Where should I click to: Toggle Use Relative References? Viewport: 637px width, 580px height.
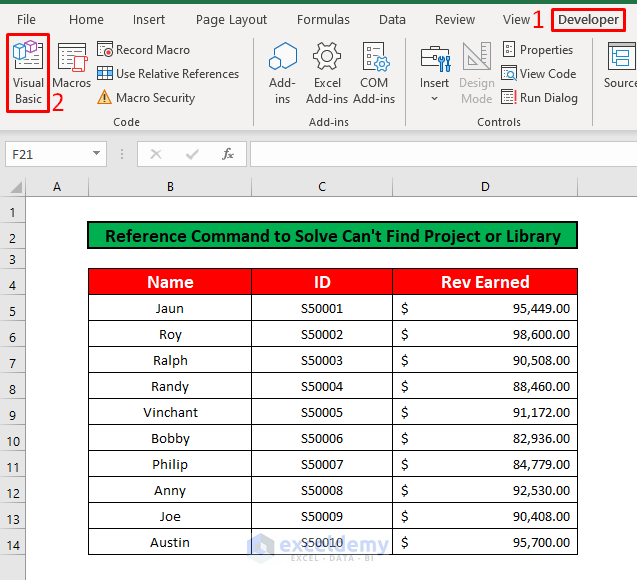167,73
